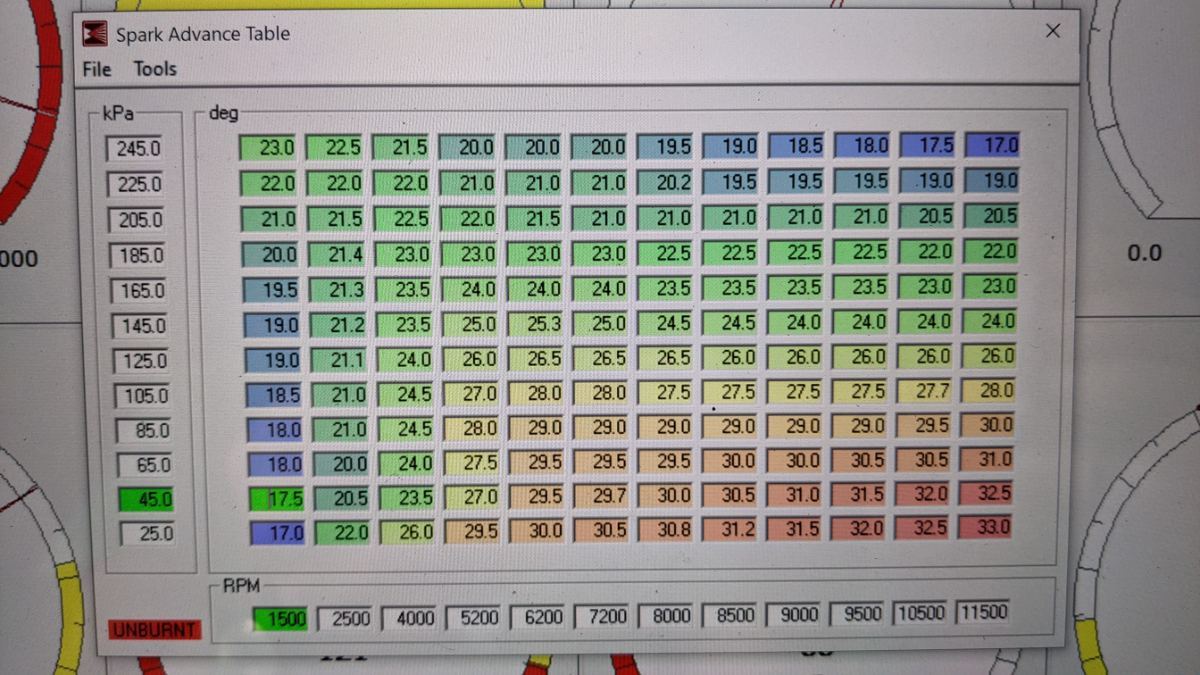The height and width of the screenshot is (675, 1200).
Task: Select the 185.0 kPa bin field
Action: point(140,256)
